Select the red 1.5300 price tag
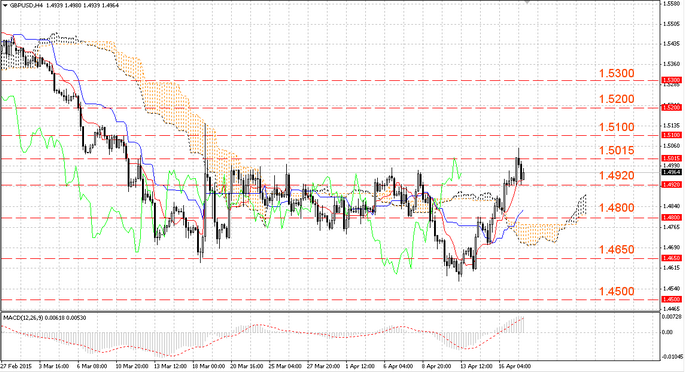The width and height of the screenshot is (685, 372). point(671,80)
